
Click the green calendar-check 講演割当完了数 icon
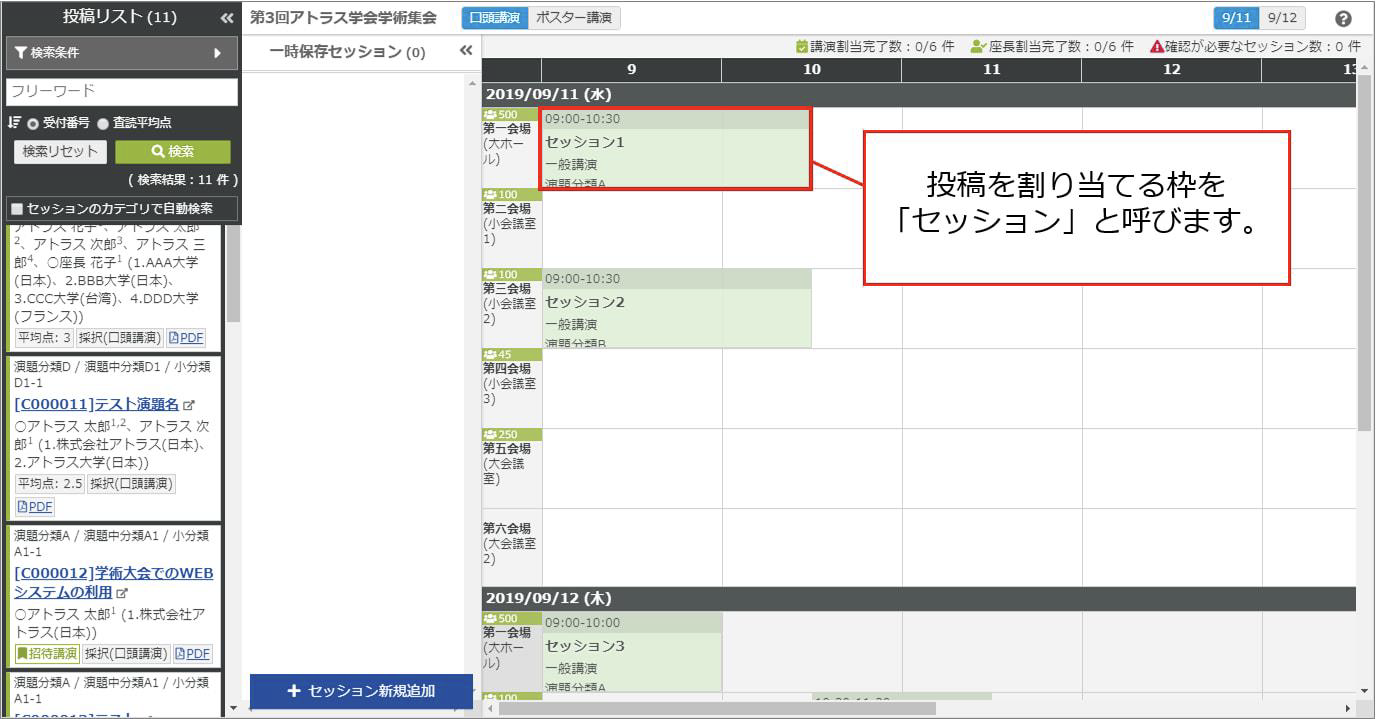pos(802,46)
